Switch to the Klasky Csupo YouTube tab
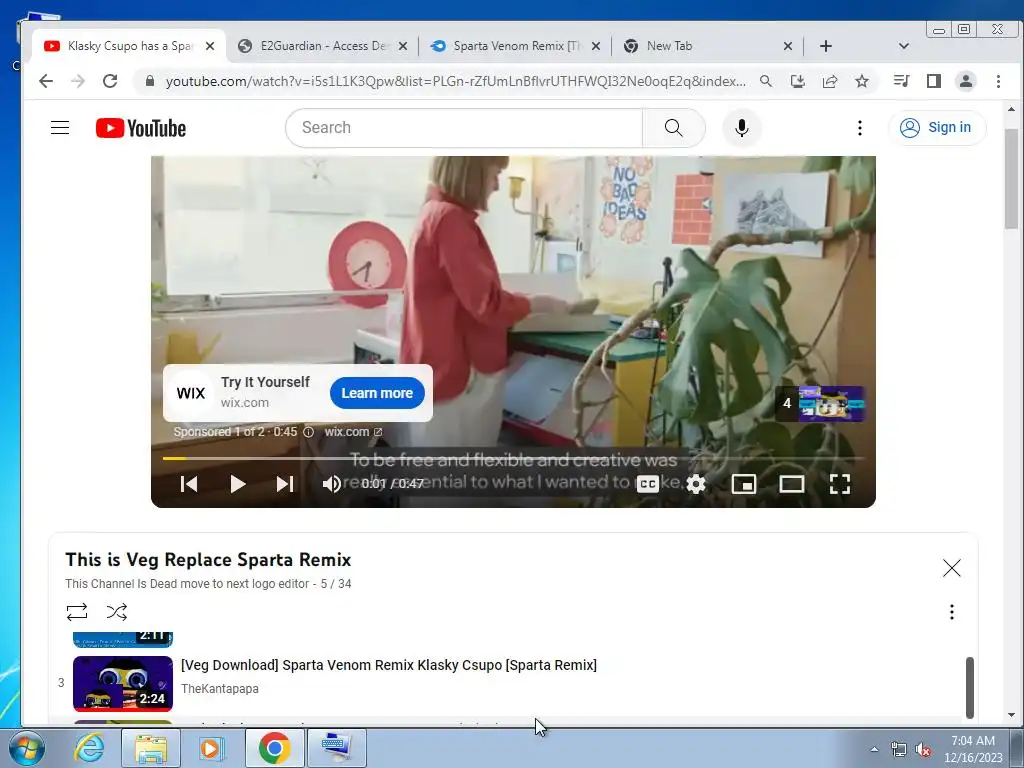 tap(129, 46)
